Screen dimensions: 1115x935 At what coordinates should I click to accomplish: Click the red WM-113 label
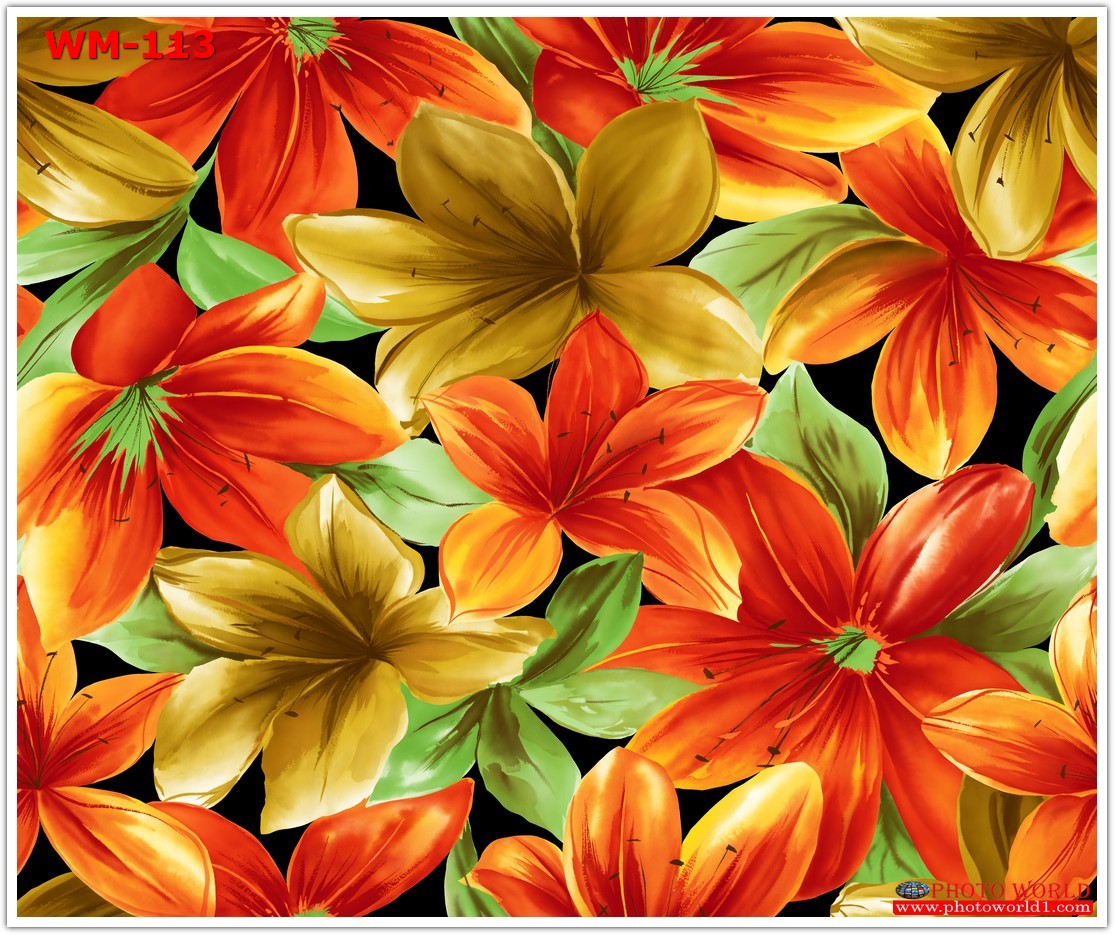129,45
